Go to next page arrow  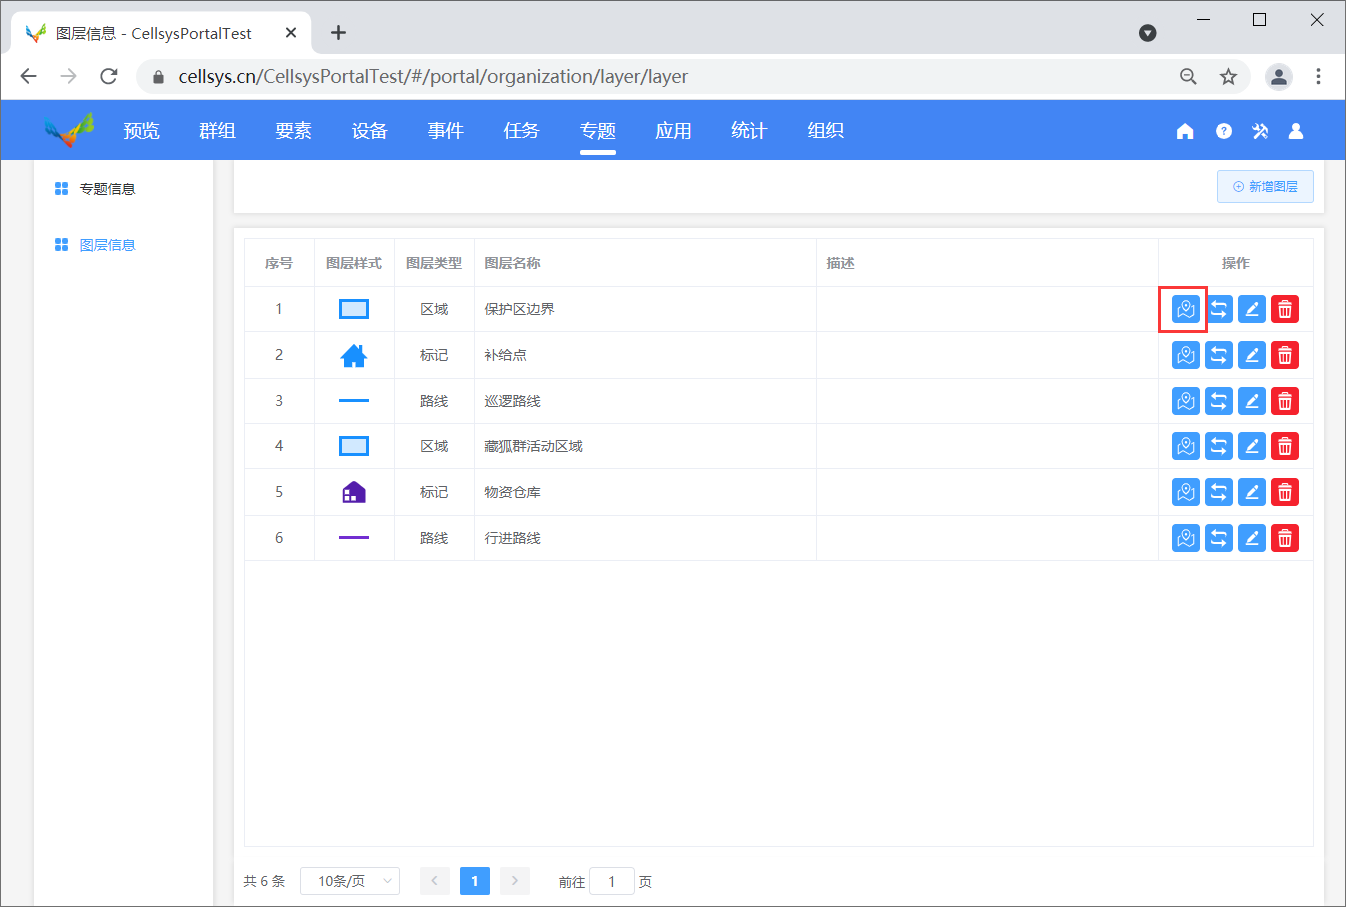coord(514,881)
